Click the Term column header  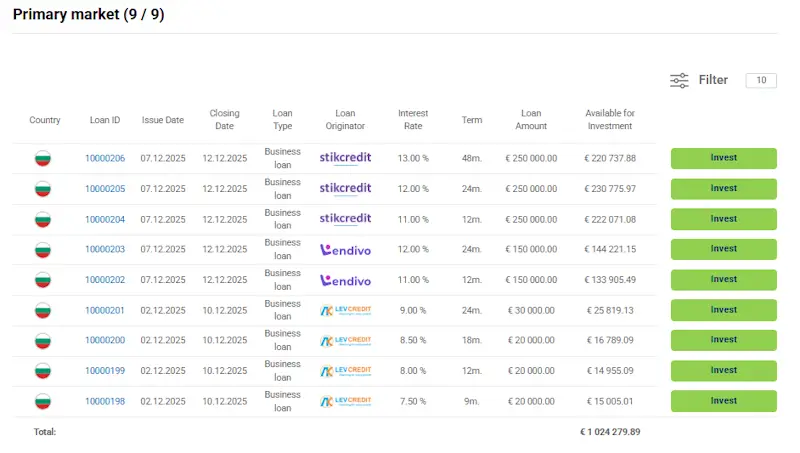pyautogui.click(x=472, y=120)
